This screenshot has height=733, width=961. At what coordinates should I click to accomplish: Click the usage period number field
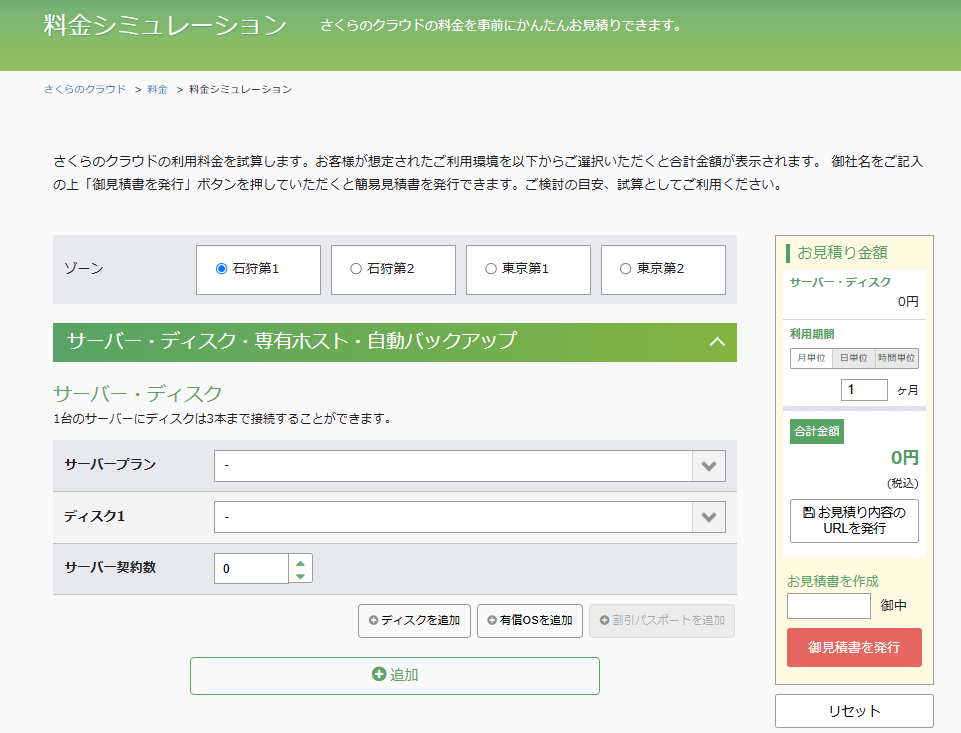pyautogui.click(x=864, y=390)
